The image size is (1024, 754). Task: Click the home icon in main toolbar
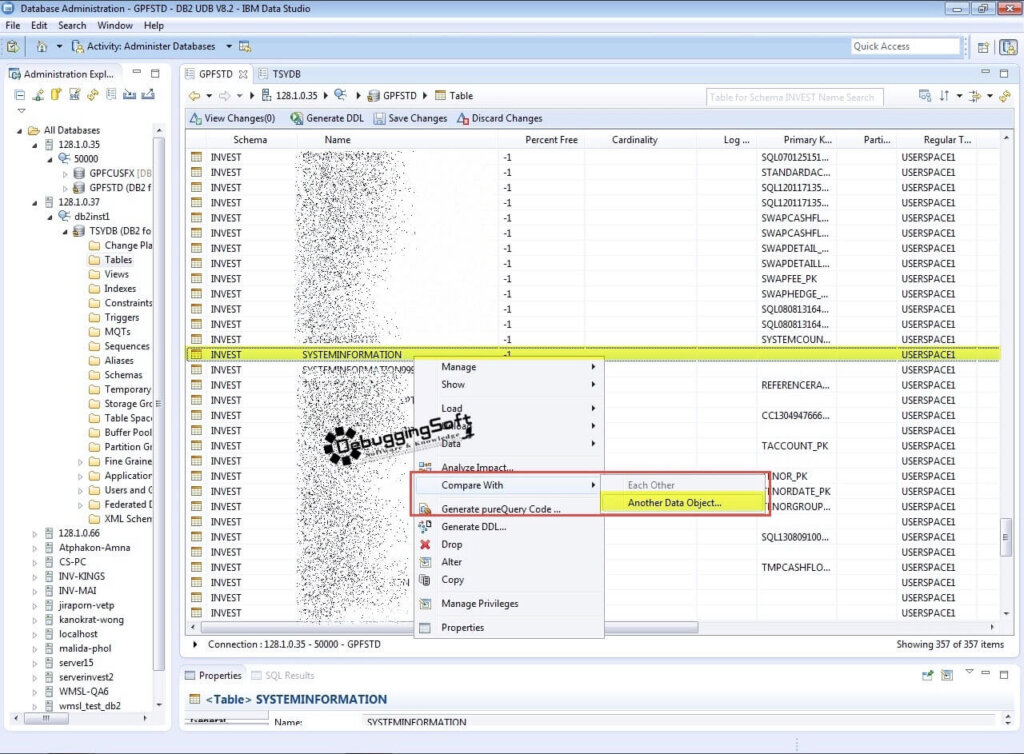pos(42,46)
